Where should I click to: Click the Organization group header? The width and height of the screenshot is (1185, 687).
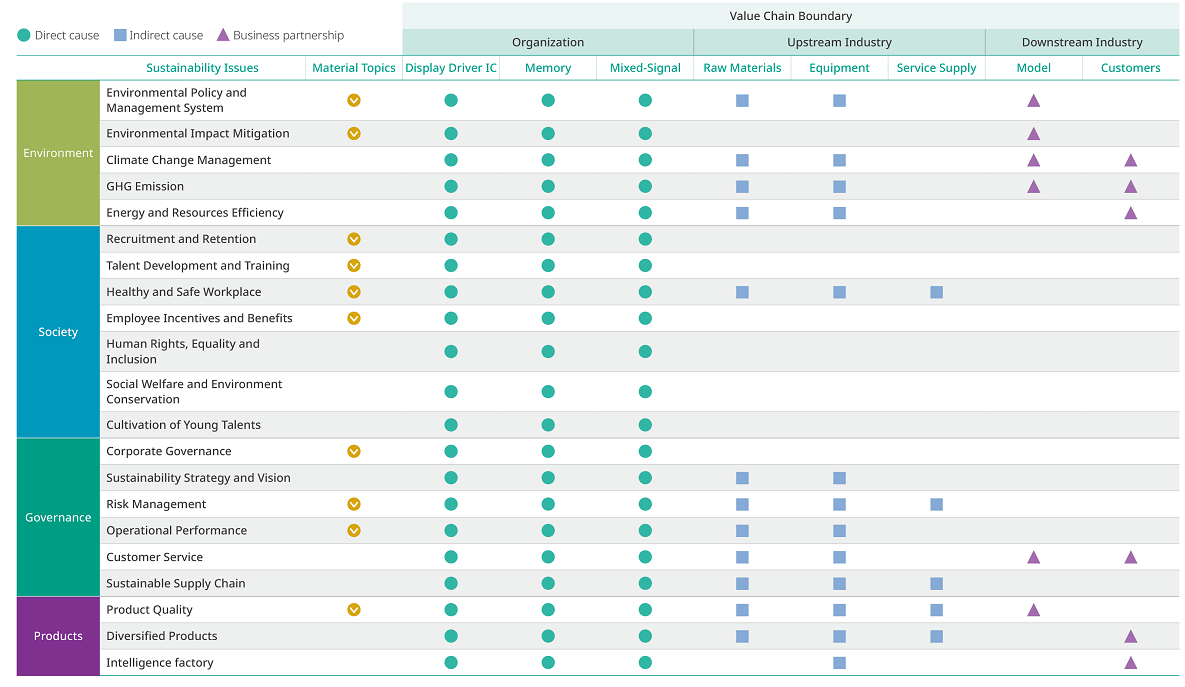click(548, 42)
